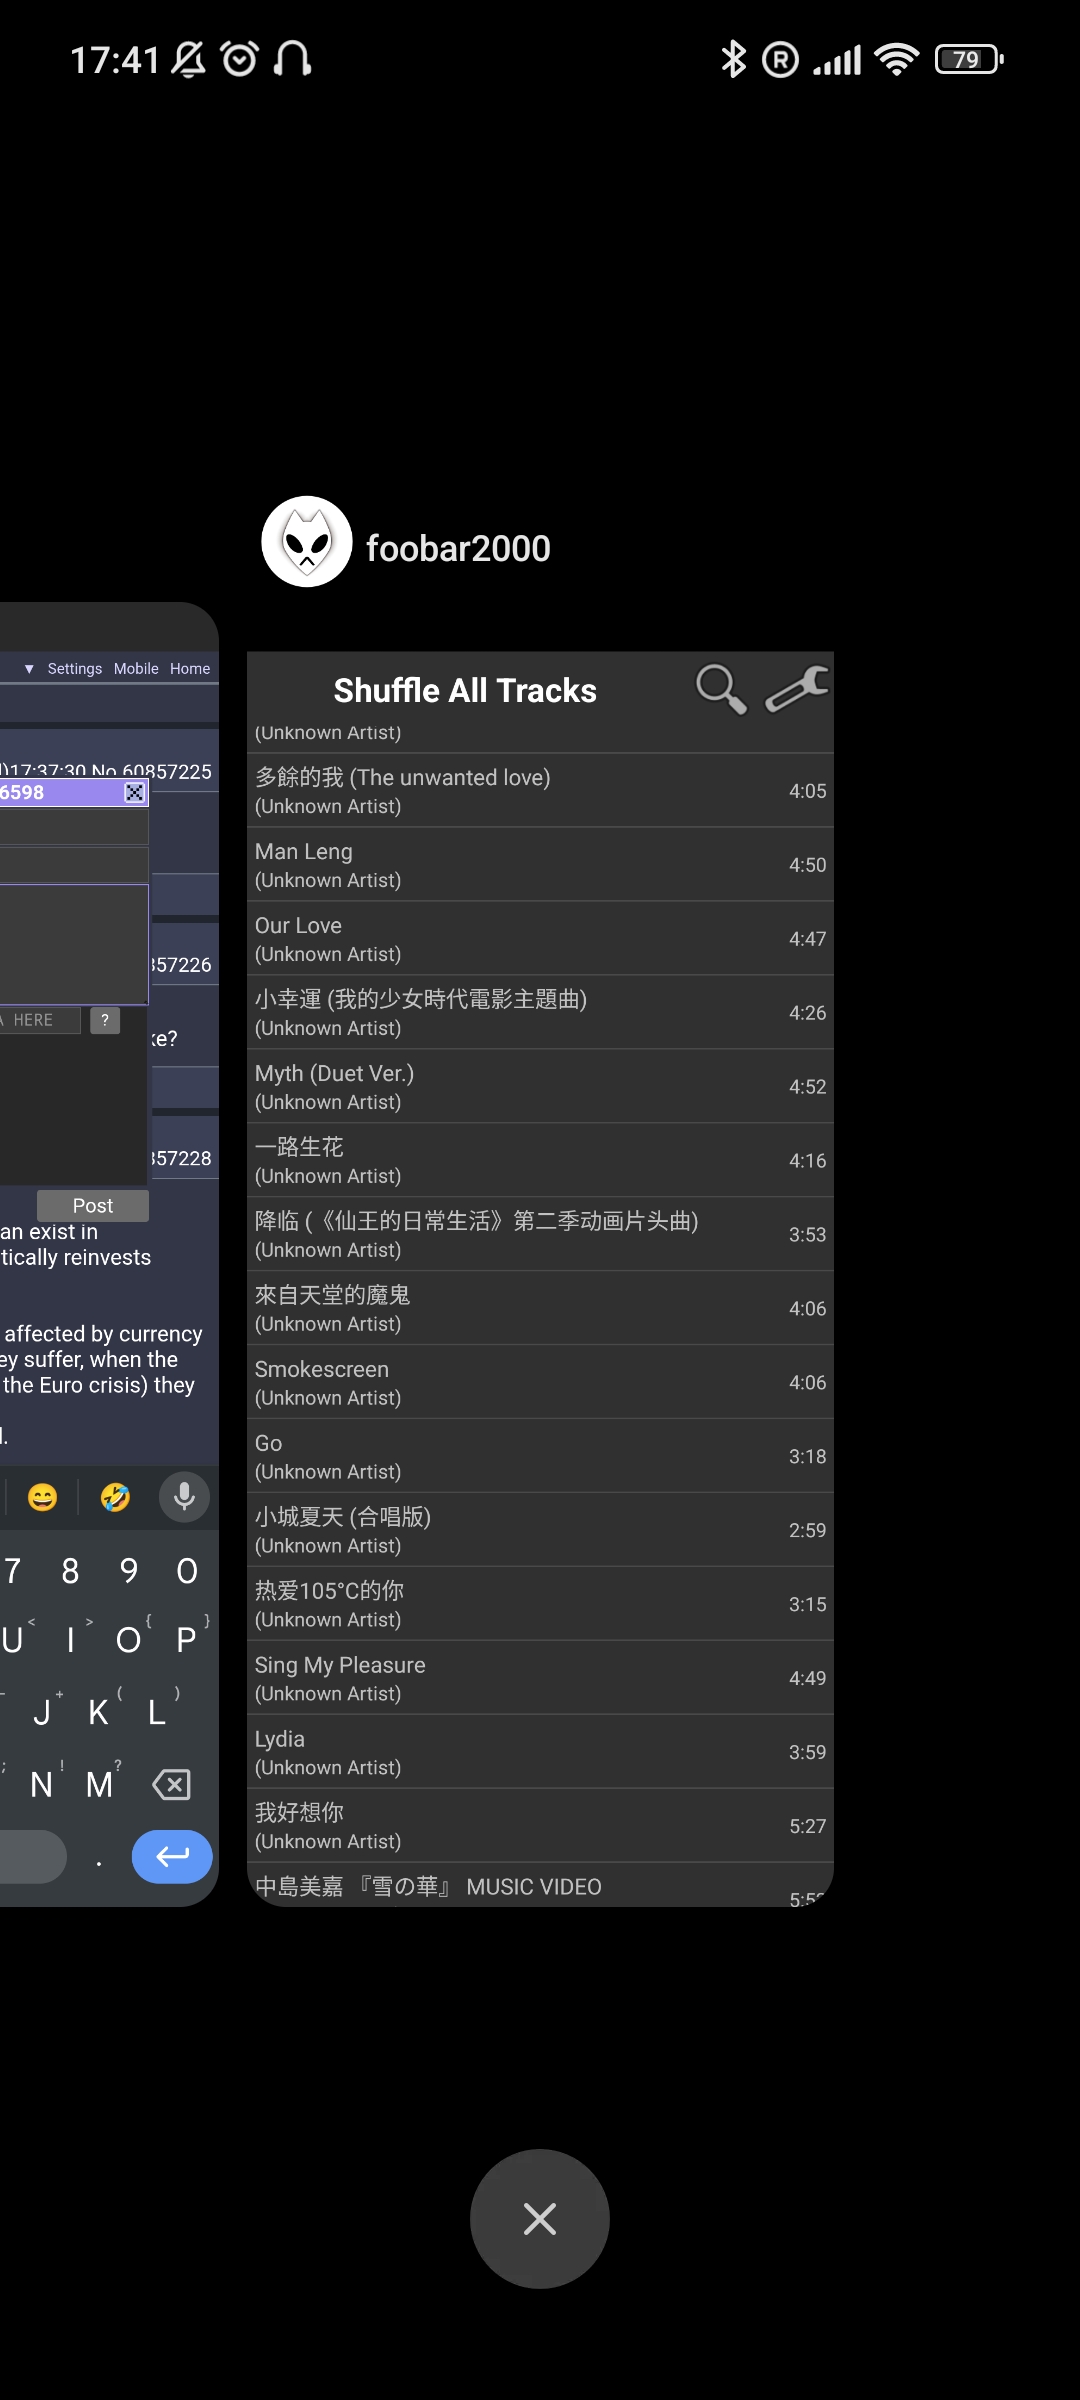
Task: Tap the headphones status icon
Action: (x=293, y=60)
